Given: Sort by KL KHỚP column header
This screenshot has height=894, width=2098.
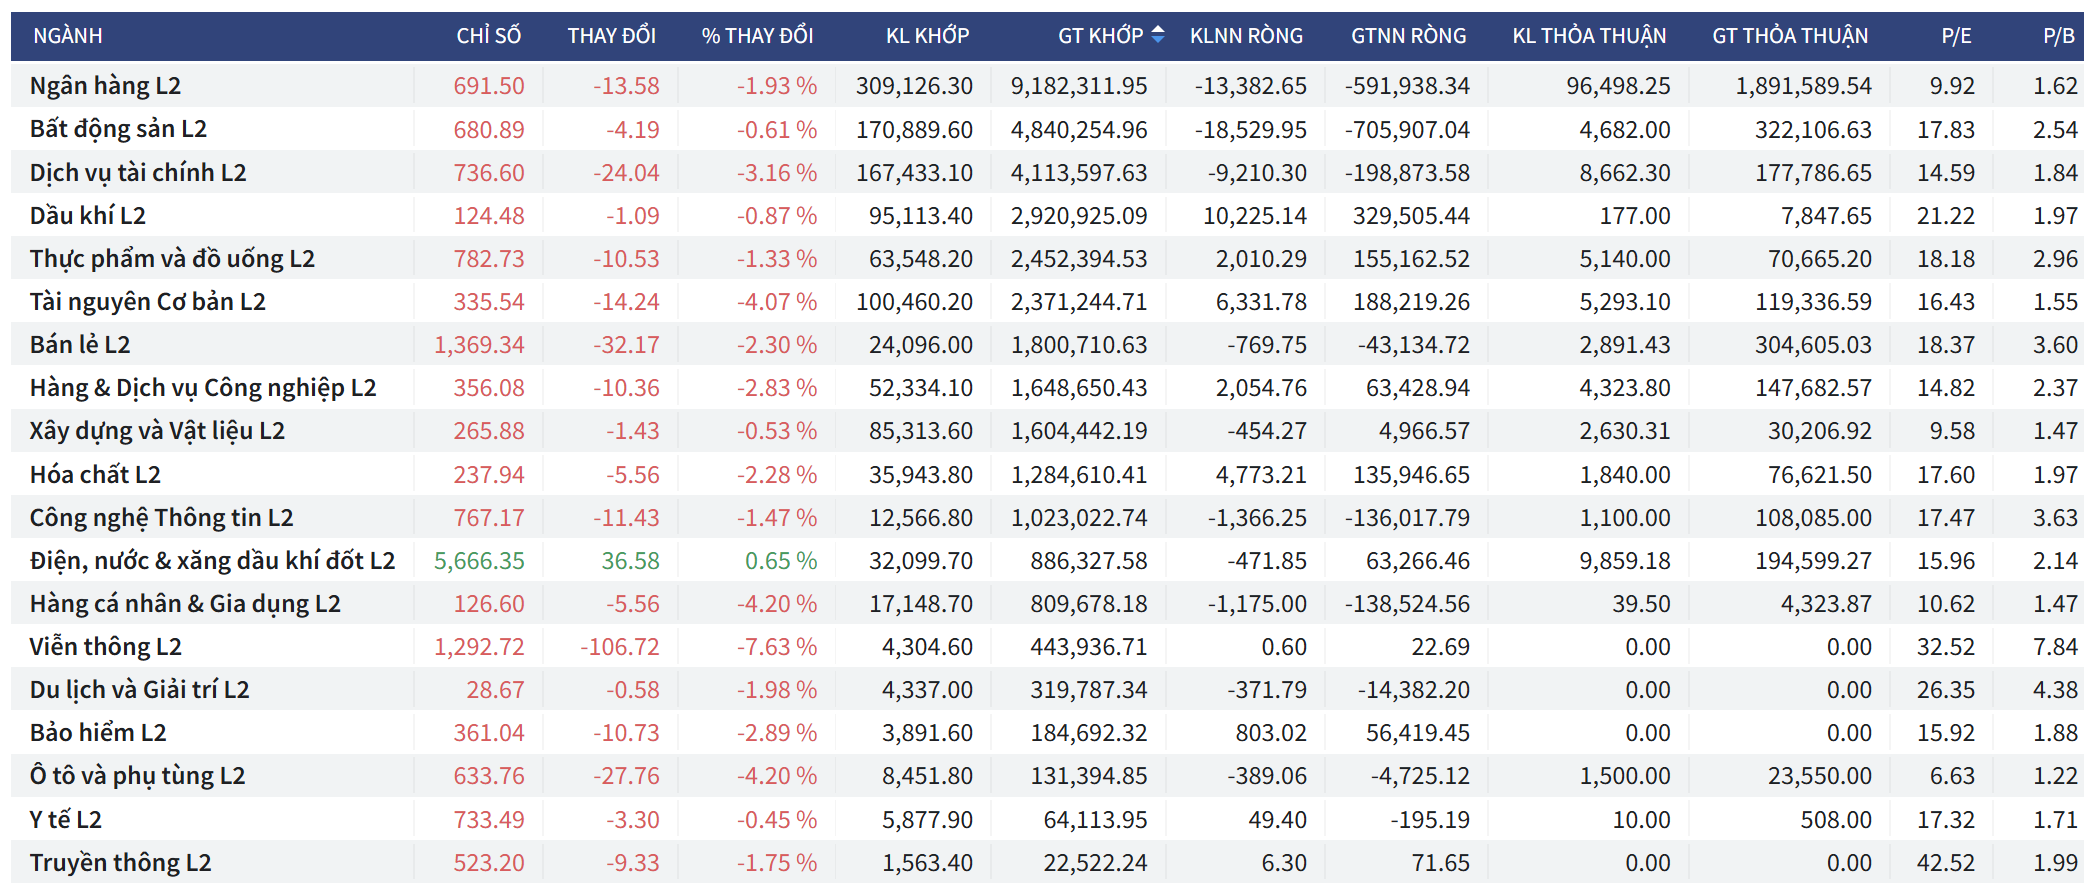Looking at the screenshot, I should (927, 36).
